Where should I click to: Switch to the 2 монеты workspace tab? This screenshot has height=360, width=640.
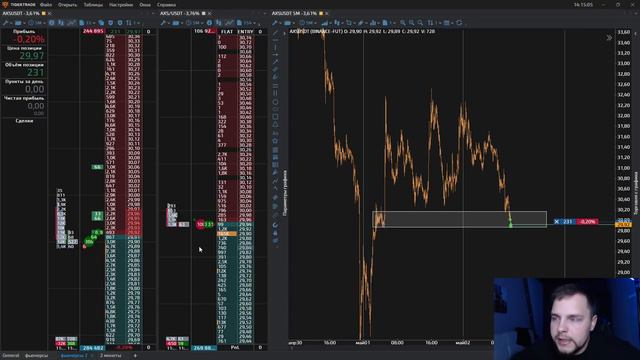coord(111,356)
